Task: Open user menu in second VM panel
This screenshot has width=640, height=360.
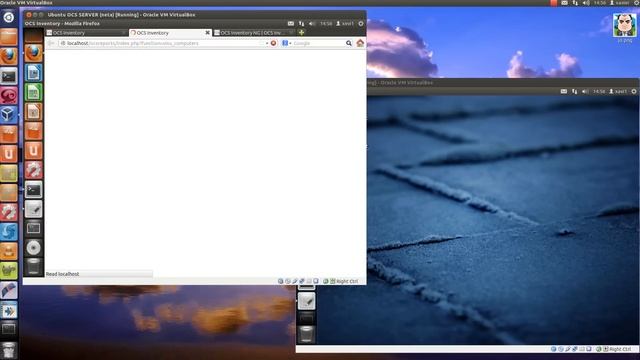Action: [x=618, y=91]
